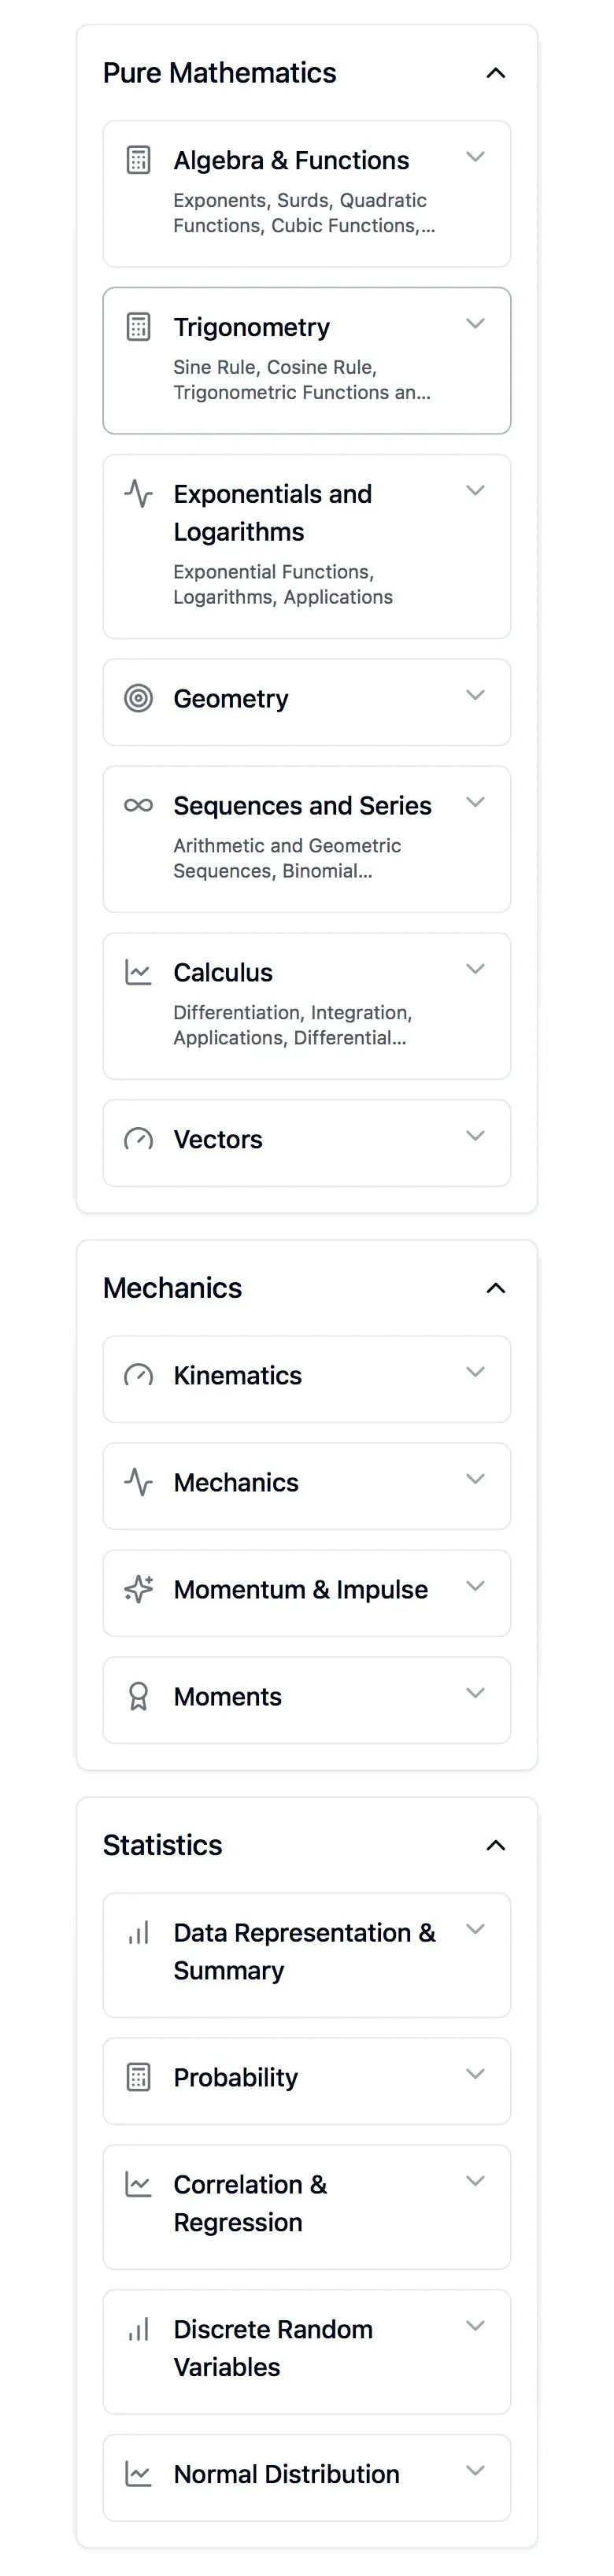Click the target icon next to Geometry
The width and height of the screenshot is (614, 2576).
pyautogui.click(x=138, y=698)
